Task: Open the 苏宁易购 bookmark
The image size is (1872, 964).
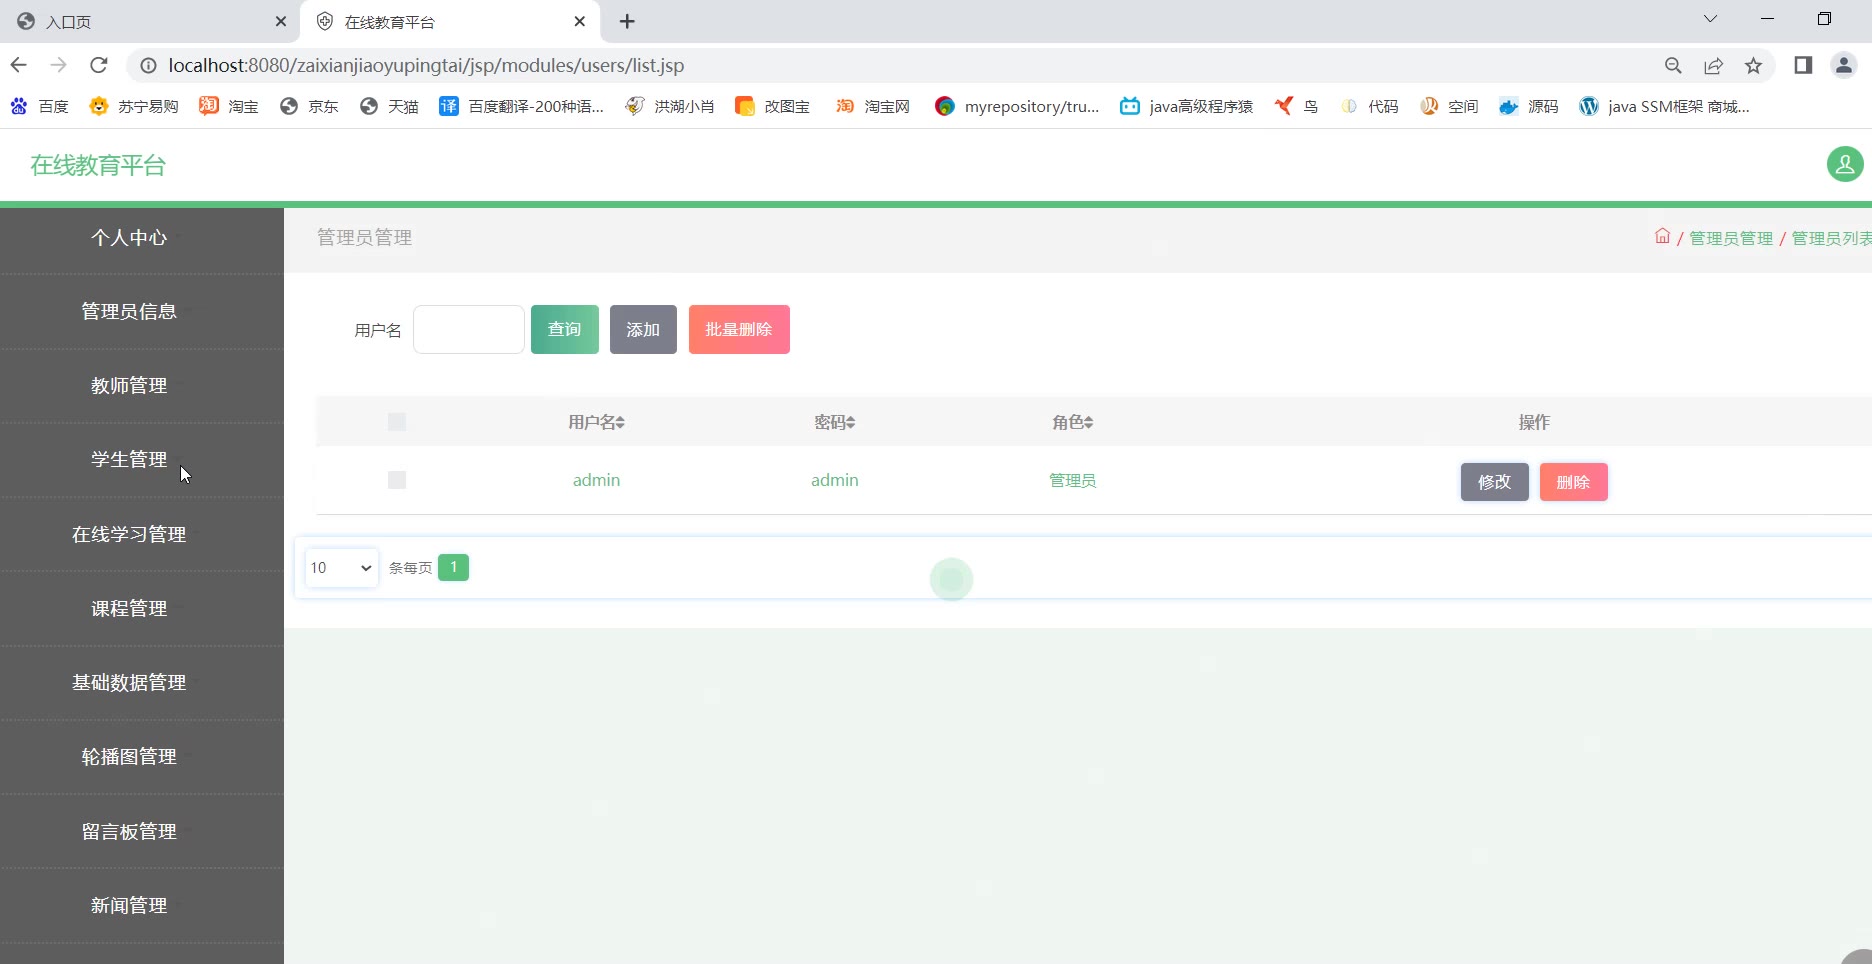Action: 134,106
